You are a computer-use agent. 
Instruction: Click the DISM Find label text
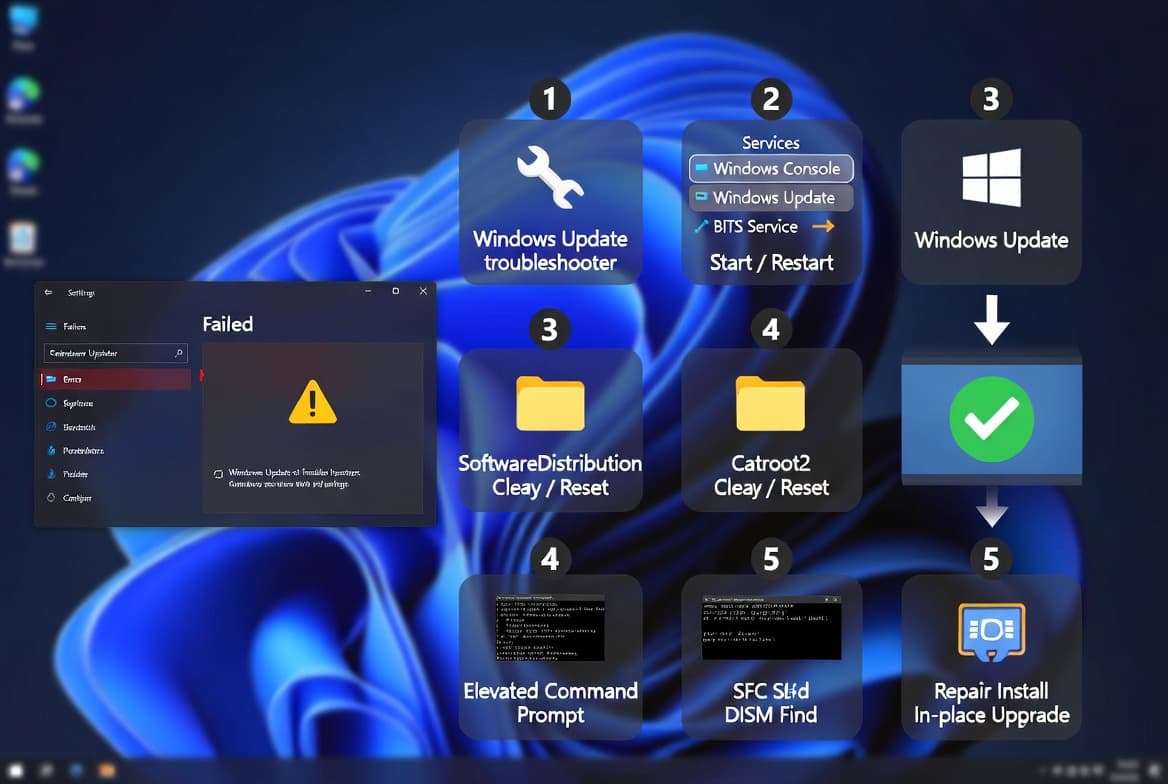point(771,715)
